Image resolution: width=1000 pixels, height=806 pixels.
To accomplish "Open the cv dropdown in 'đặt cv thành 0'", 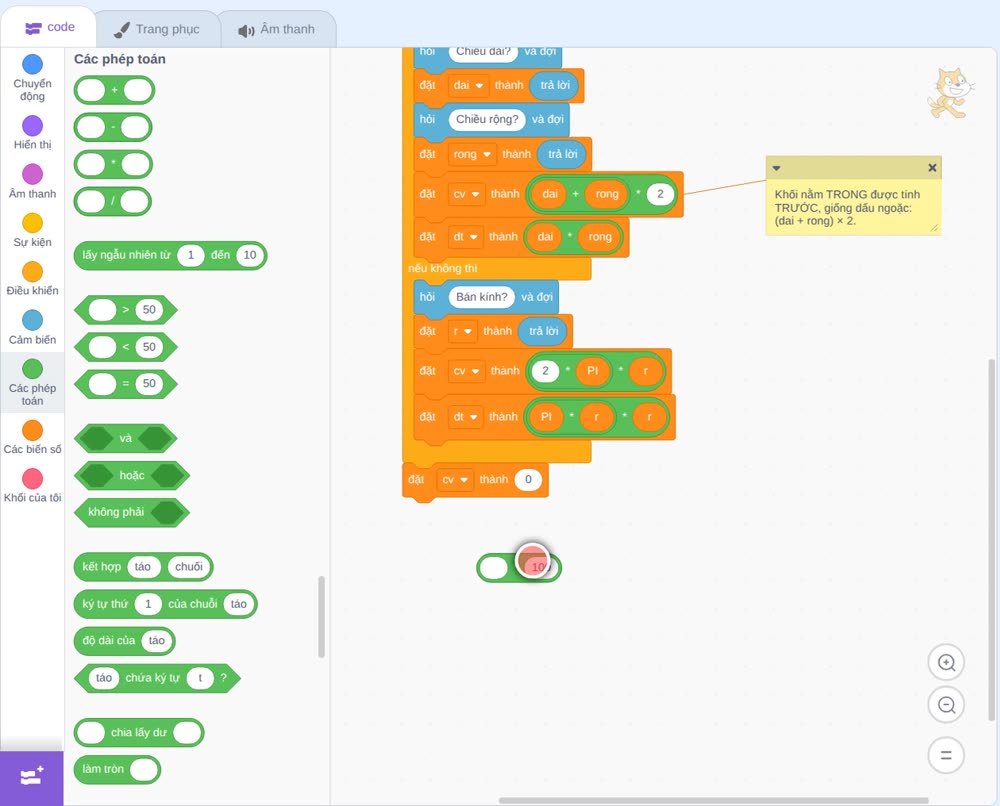I will [x=455, y=480].
